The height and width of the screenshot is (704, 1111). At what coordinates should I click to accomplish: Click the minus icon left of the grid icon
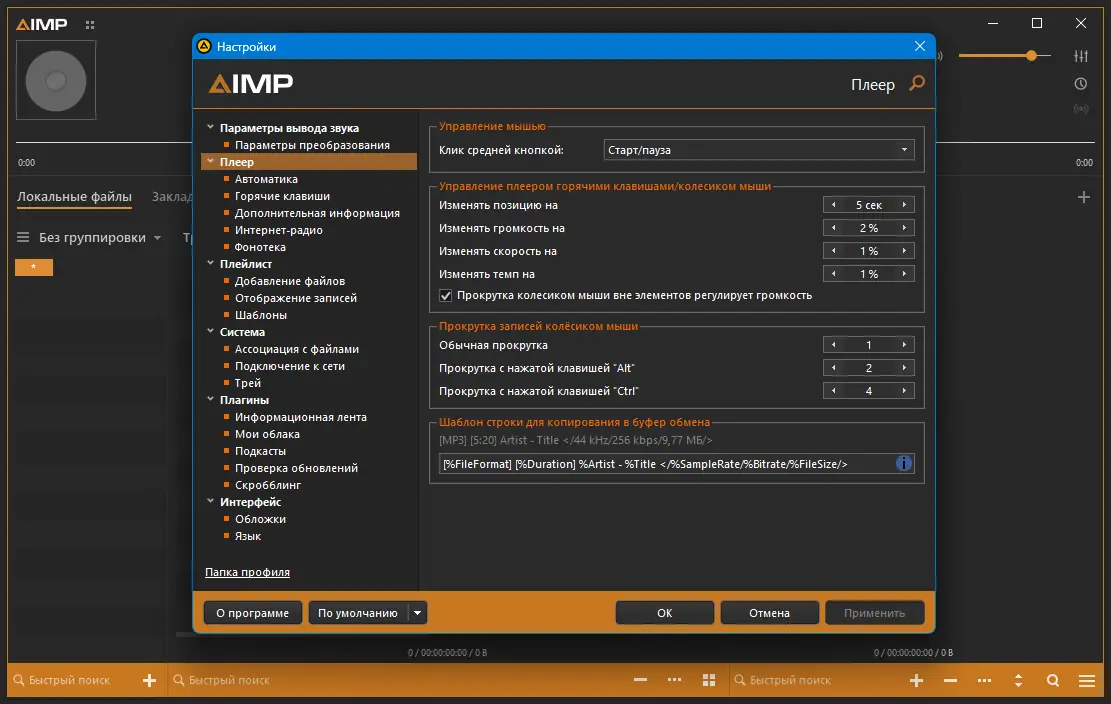click(641, 680)
